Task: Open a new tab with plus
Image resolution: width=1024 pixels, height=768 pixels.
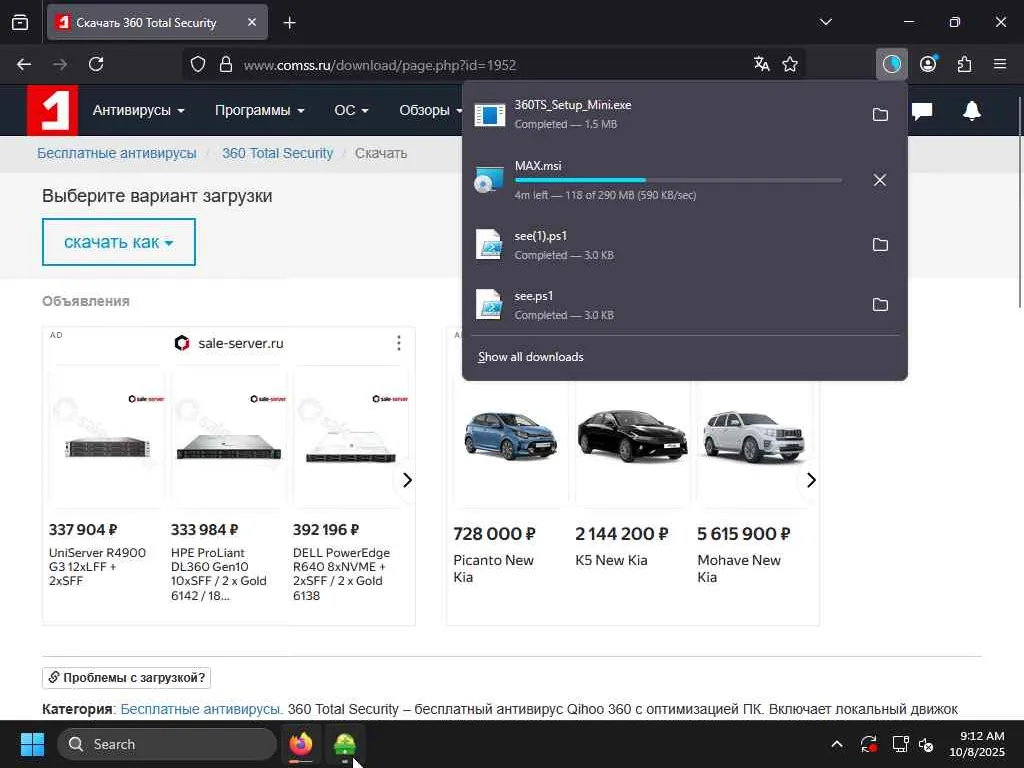Action: (289, 23)
